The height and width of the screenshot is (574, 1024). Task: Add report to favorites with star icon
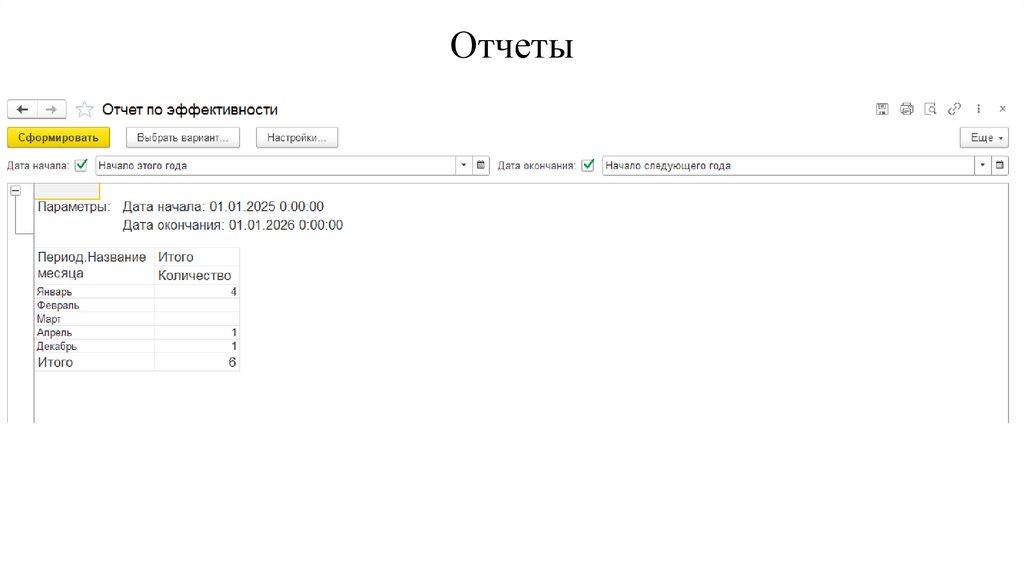[84, 109]
